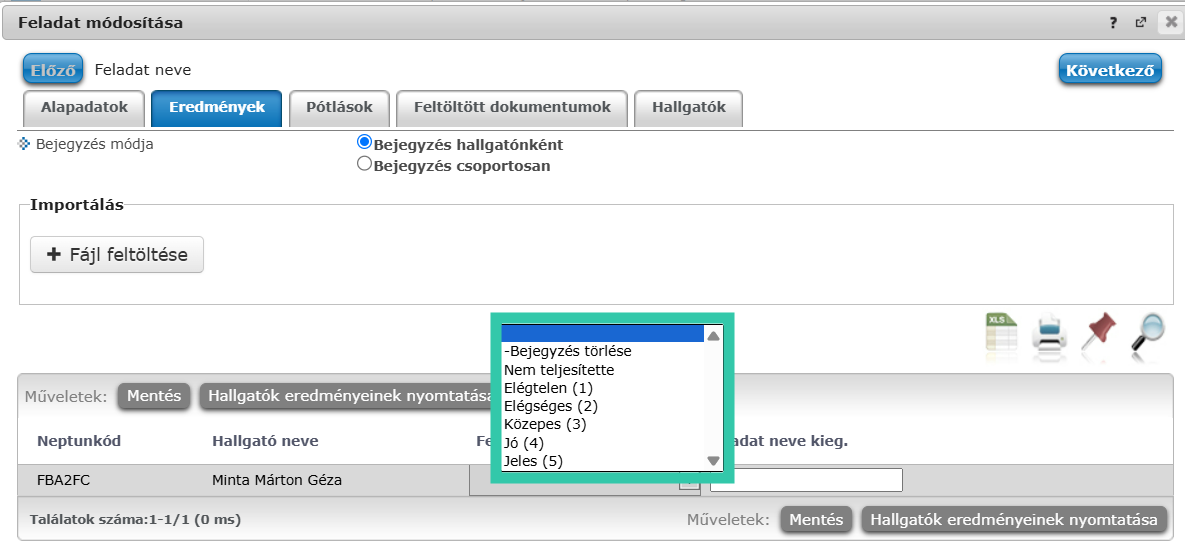Screen dimensions: 1185x551
Task: Close the Feladat módosítása dialog
Action: 1170,22
